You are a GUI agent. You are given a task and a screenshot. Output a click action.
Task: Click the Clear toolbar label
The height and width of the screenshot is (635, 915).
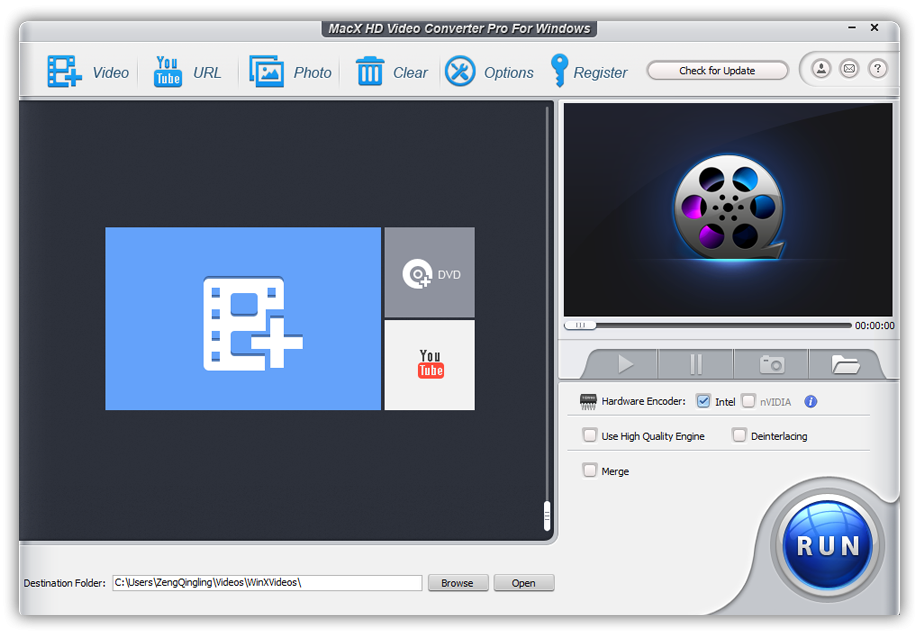[x=410, y=72]
